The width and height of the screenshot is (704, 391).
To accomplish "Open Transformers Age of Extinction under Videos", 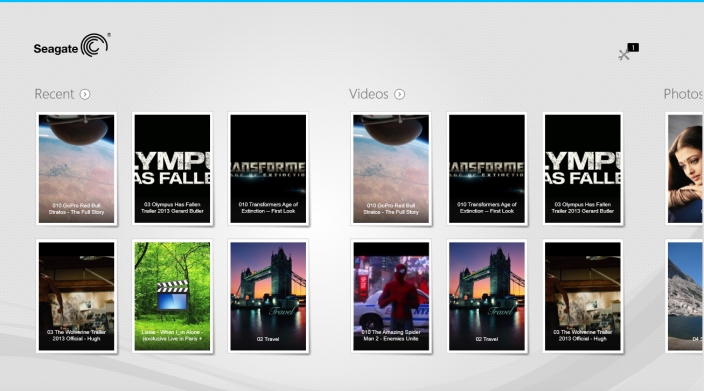I will [x=487, y=169].
